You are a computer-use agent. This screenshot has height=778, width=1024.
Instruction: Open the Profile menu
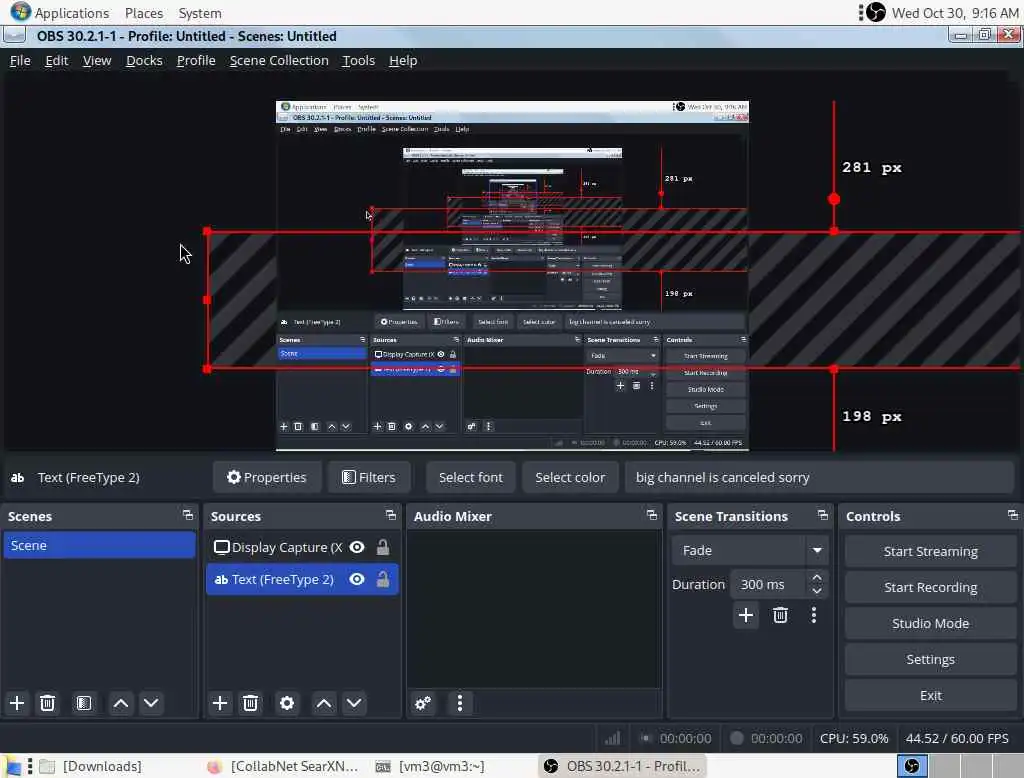click(x=196, y=61)
